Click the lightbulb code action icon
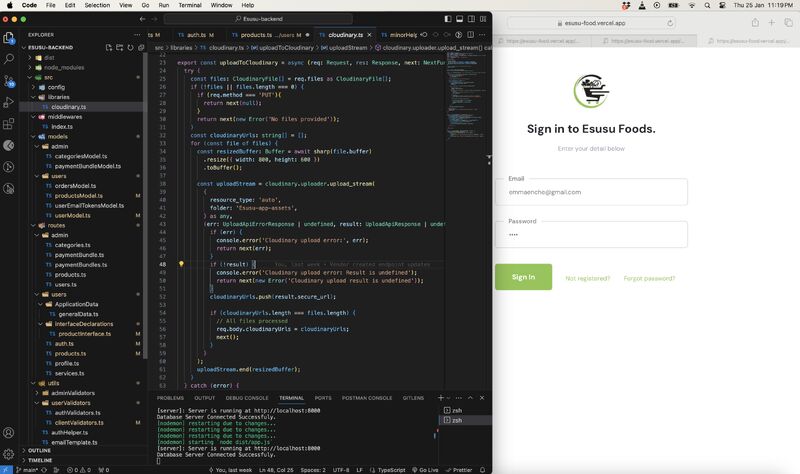The width and height of the screenshot is (800, 474). [x=181, y=264]
